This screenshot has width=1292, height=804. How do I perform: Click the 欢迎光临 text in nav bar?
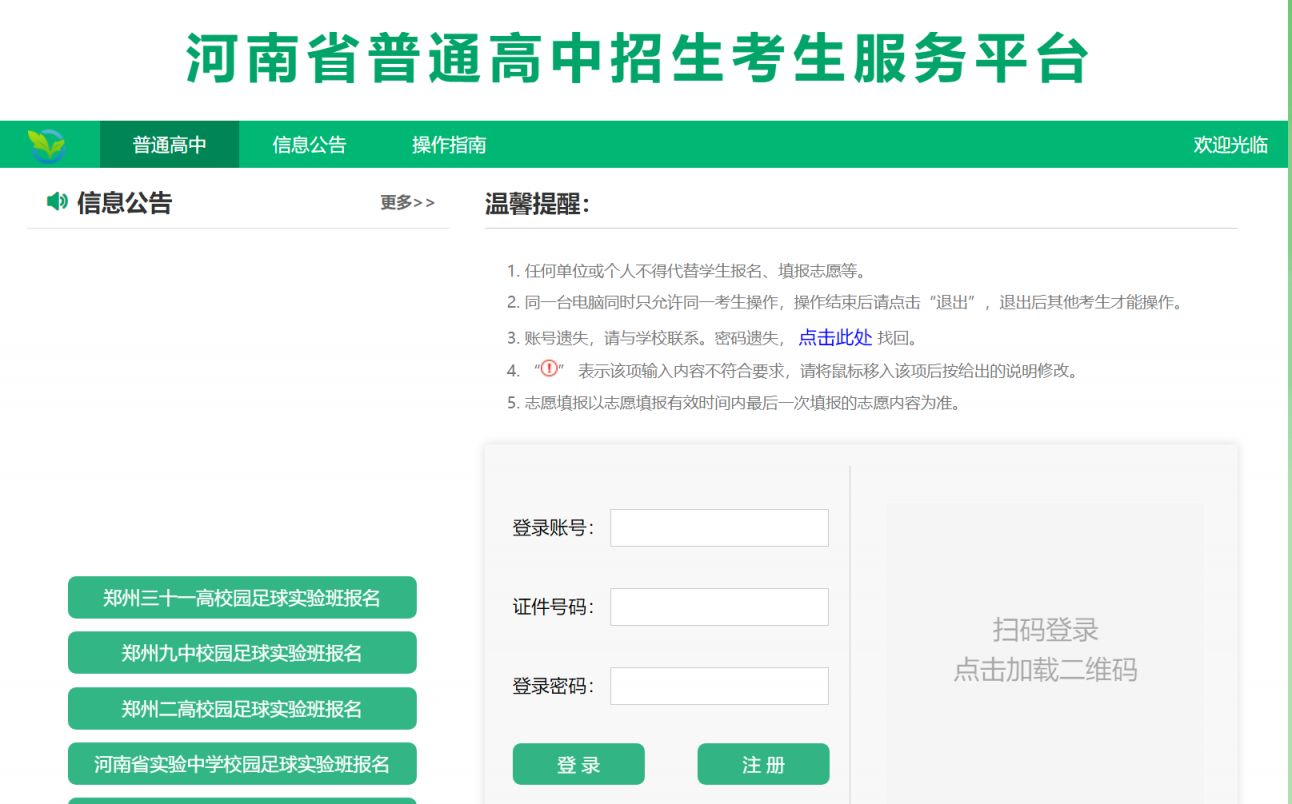click(x=1230, y=145)
